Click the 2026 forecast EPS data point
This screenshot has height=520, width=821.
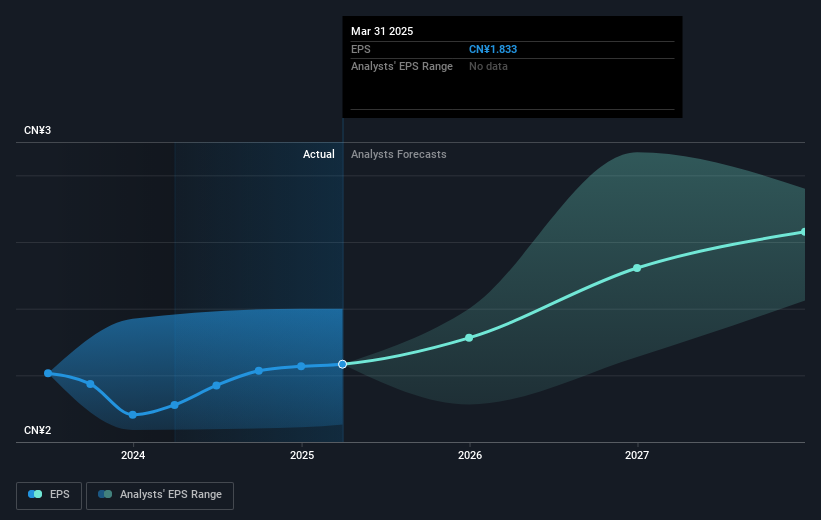coord(469,338)
